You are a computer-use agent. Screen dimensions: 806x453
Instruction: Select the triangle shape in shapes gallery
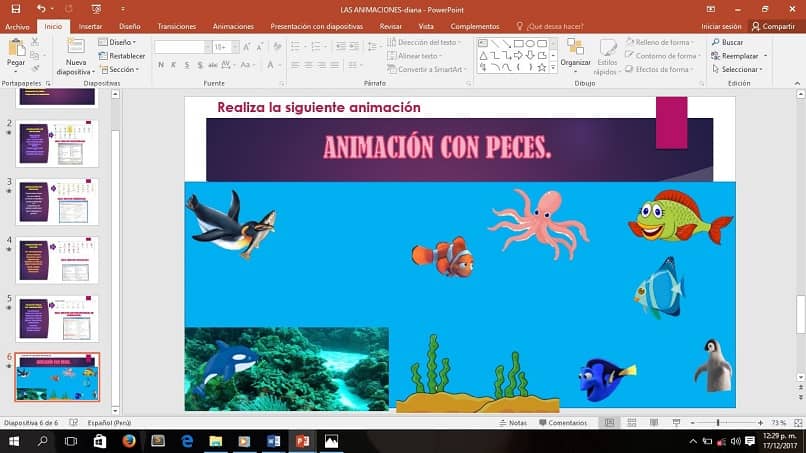(x=483, y=55)
